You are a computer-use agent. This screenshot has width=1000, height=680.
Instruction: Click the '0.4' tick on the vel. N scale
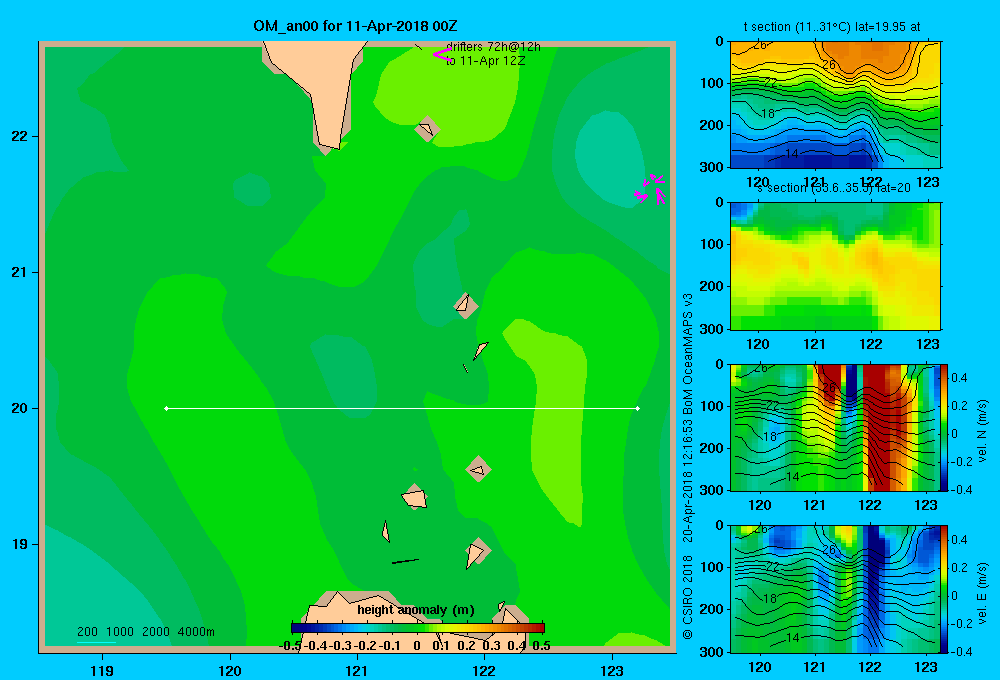[959, 378]
